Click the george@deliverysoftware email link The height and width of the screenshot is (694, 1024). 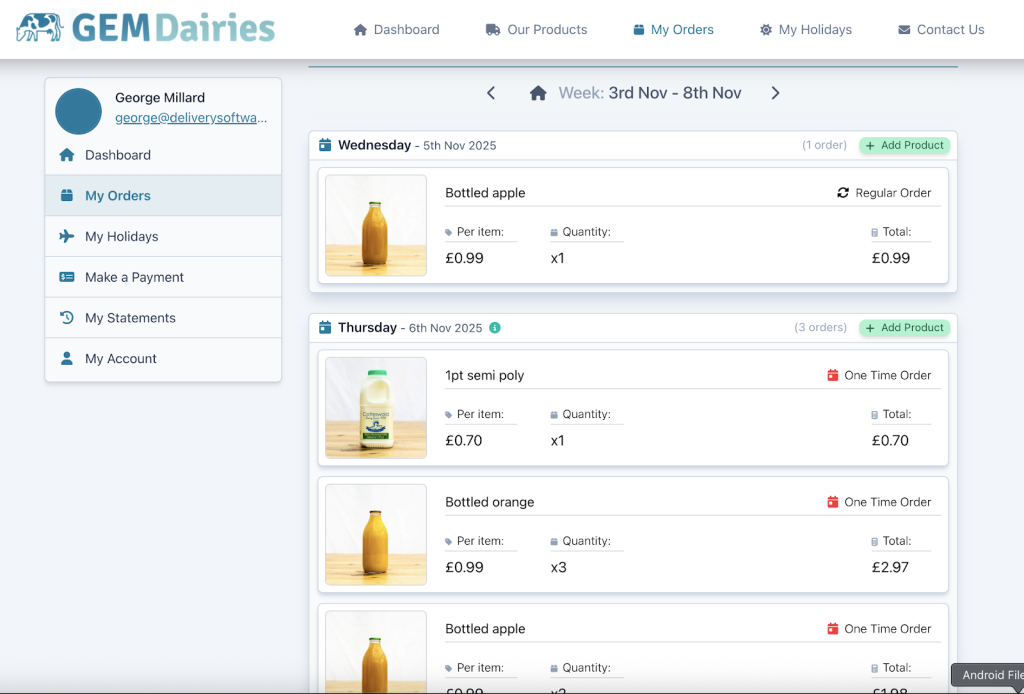[x=190, y=118]
